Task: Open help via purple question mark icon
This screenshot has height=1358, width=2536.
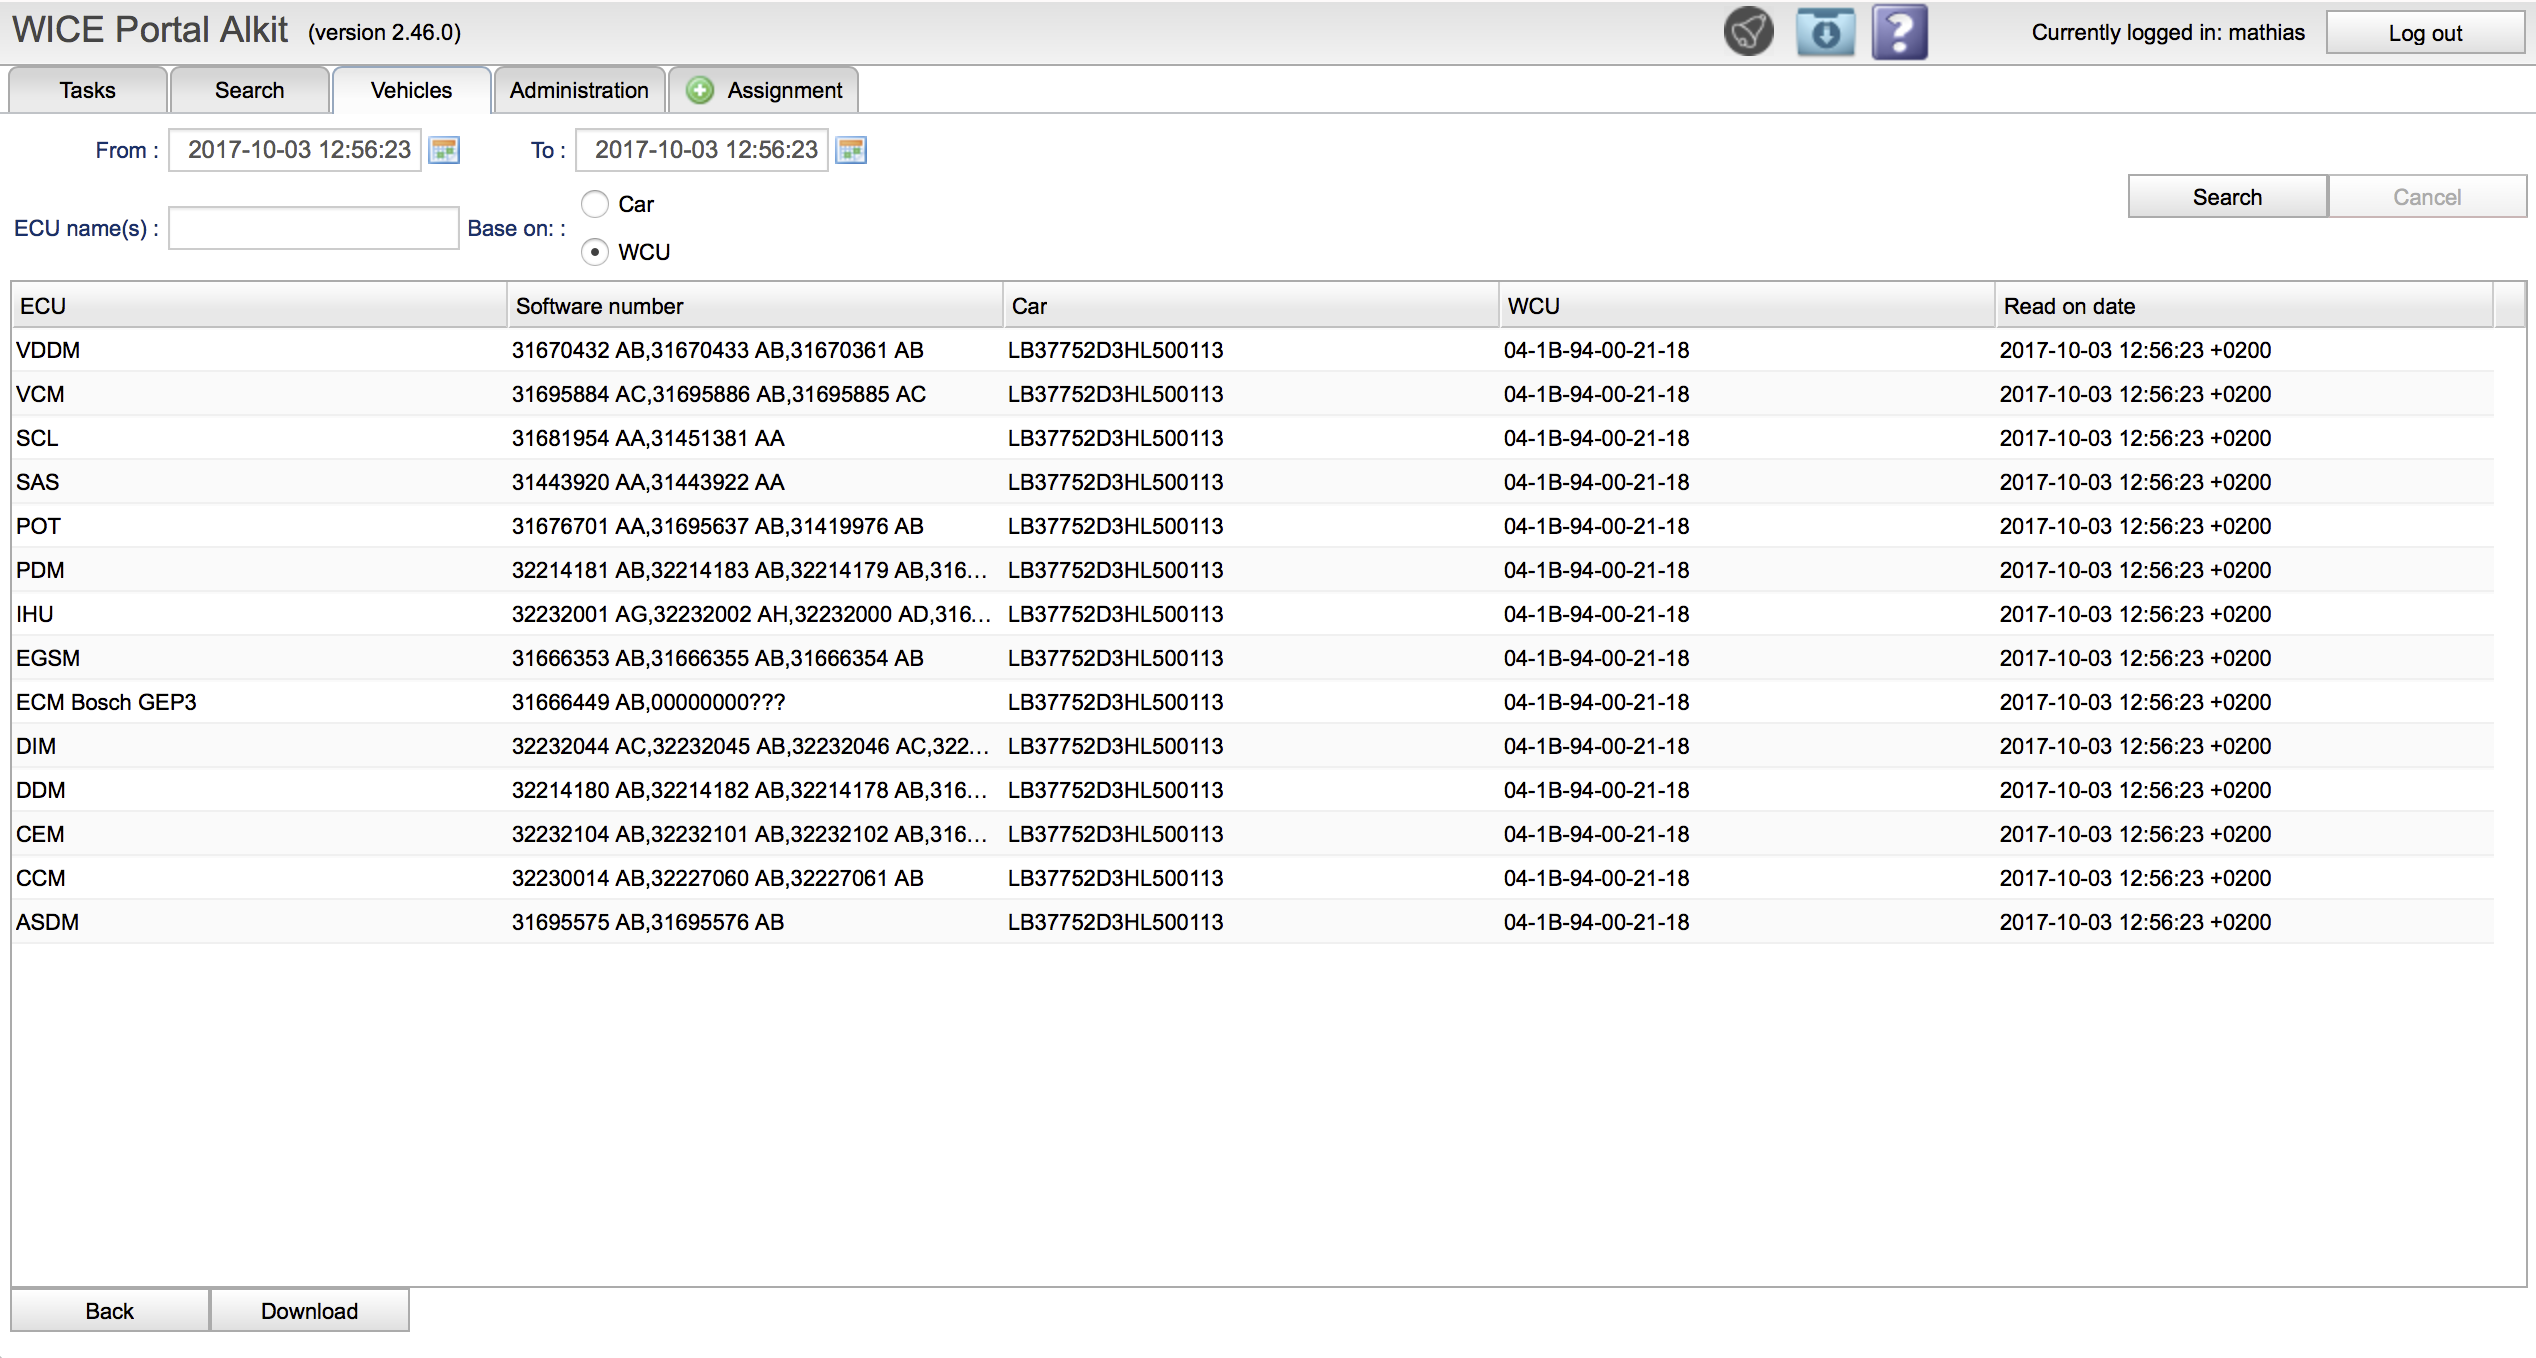Action: click(x=1899, y=32)
